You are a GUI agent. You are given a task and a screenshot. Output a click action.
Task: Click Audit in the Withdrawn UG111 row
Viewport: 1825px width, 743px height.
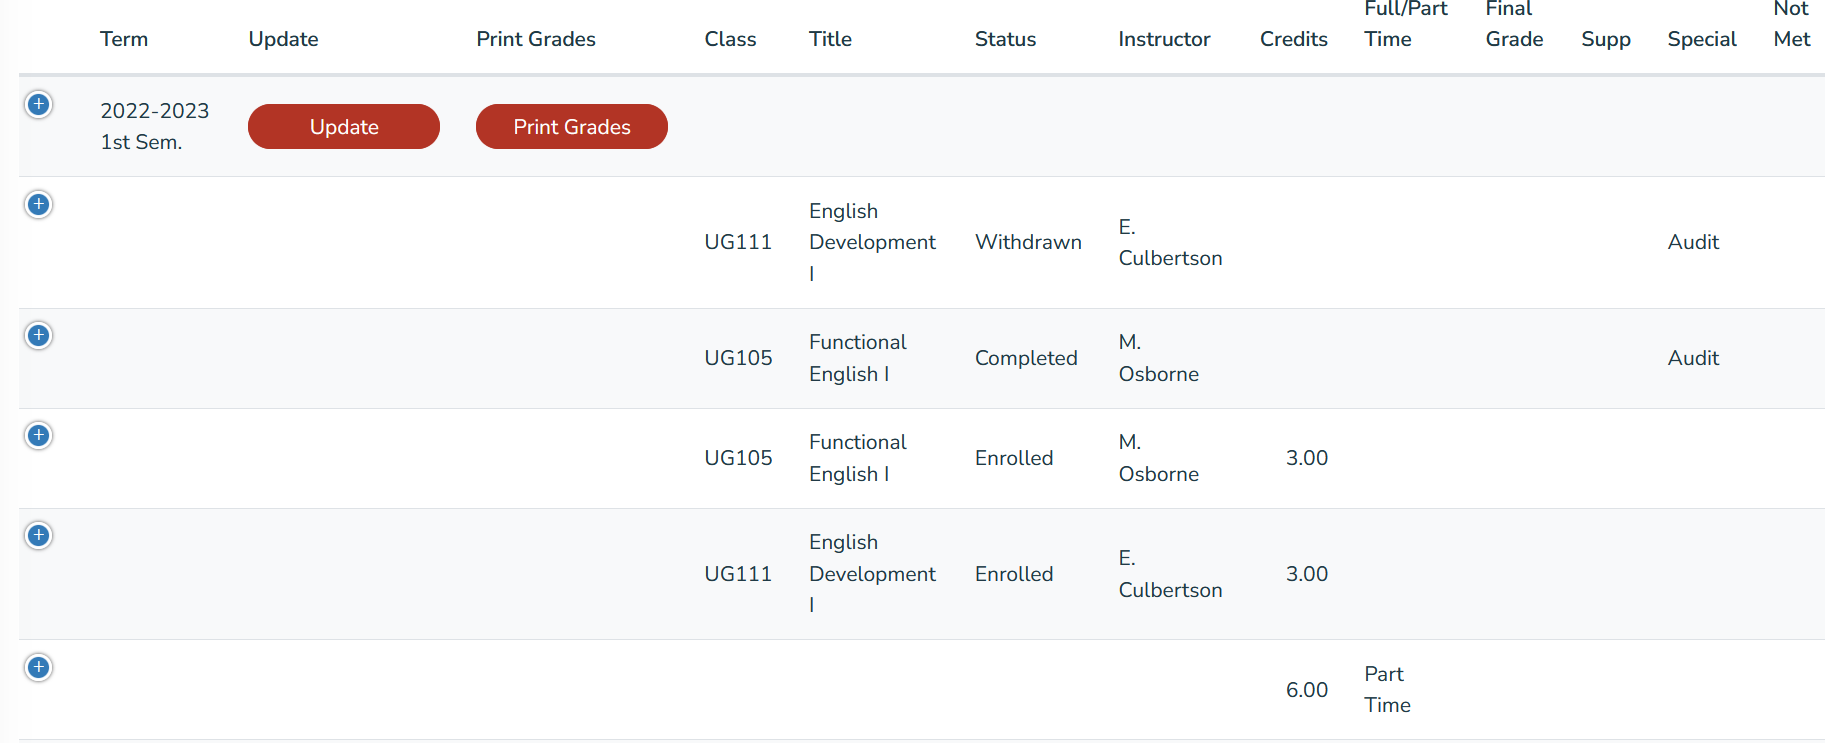pos(1693,242)
